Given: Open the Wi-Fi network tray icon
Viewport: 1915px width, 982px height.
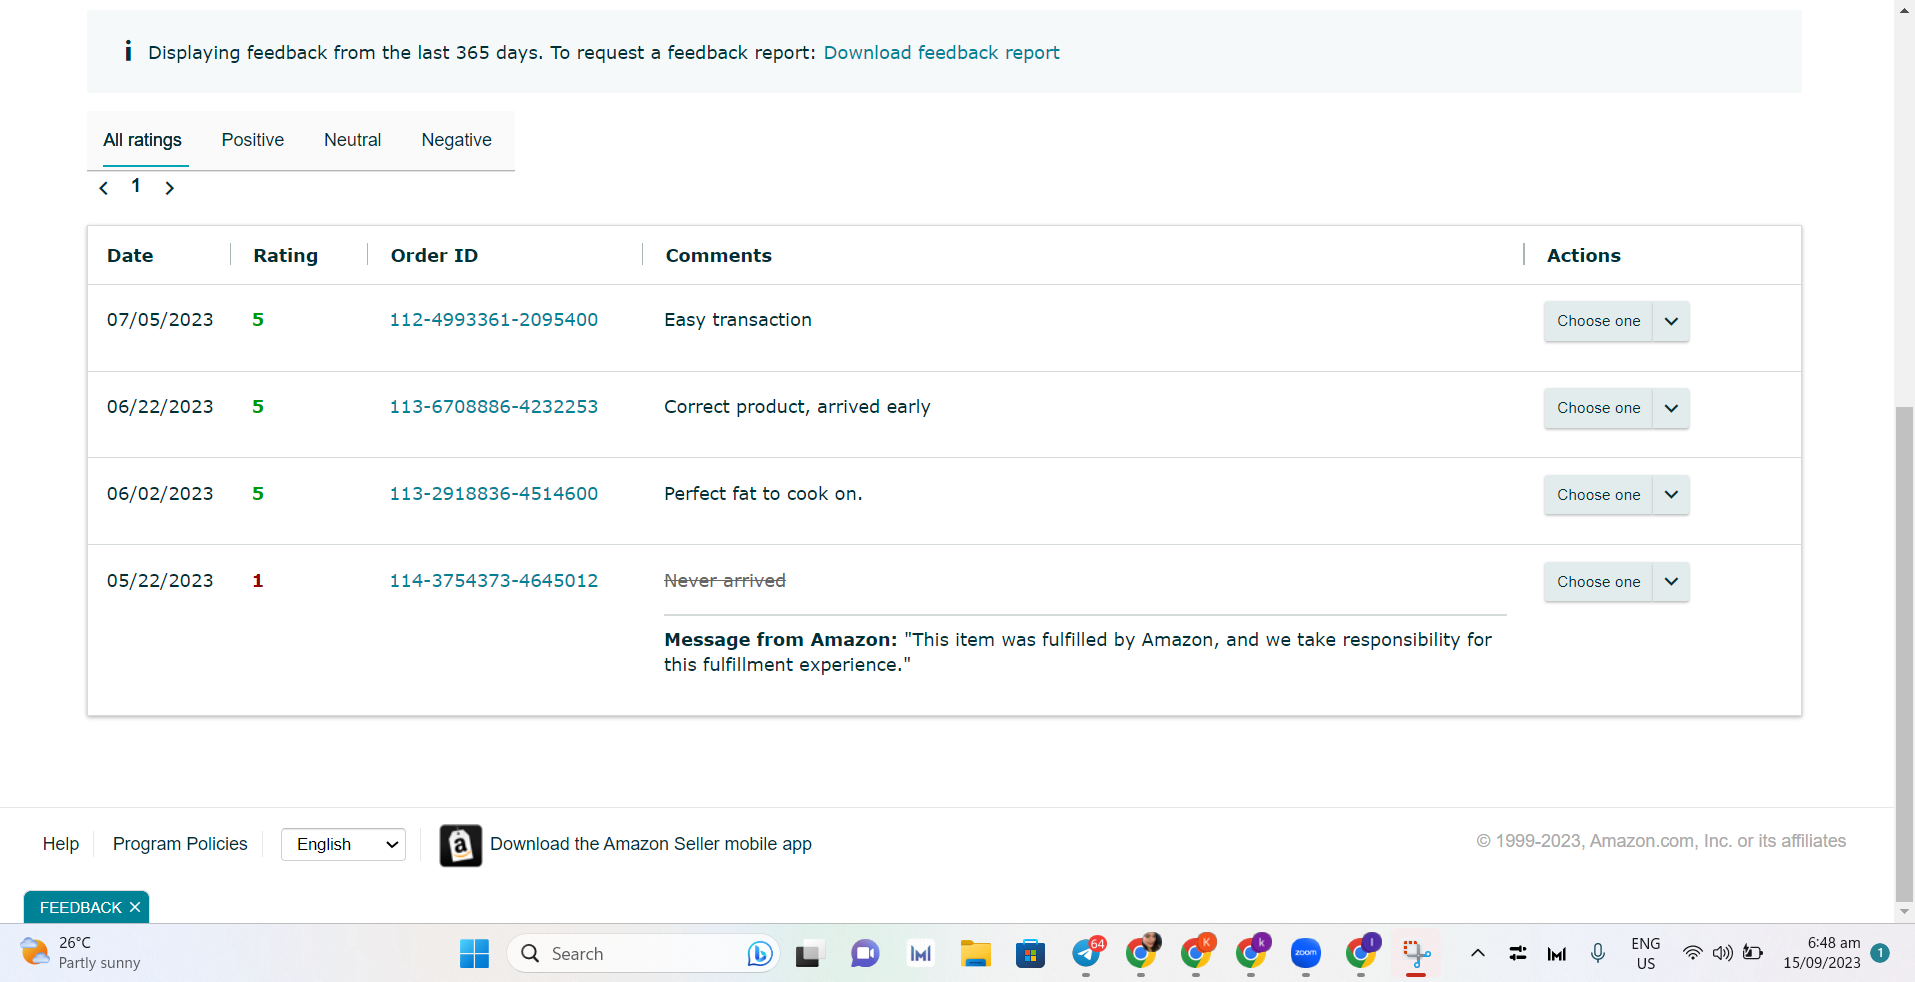Looking at the screenshot, I should pyautogui.click(x=1692, y=953).
